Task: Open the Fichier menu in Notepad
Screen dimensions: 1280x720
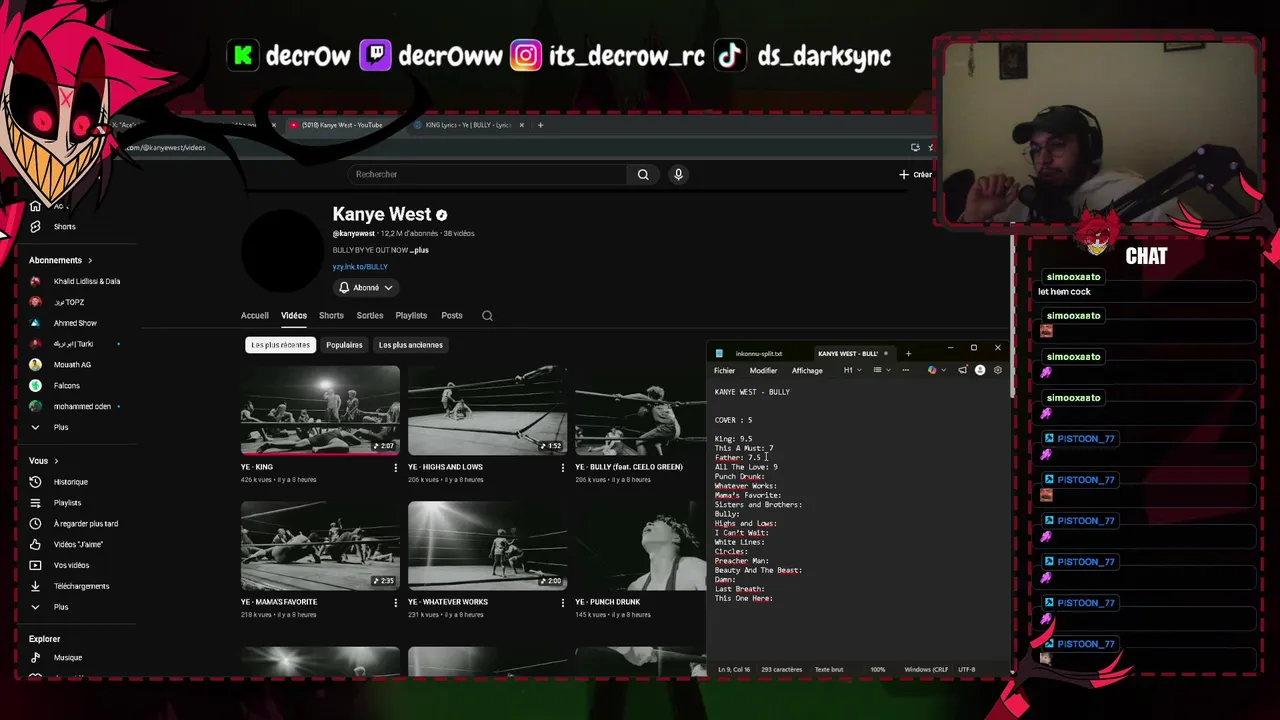Action: click(724, 371)
